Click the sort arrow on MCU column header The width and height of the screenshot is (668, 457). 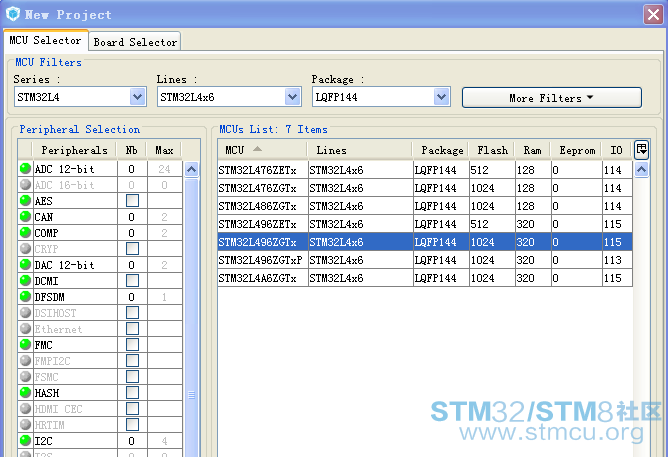[x=257, y=149]
